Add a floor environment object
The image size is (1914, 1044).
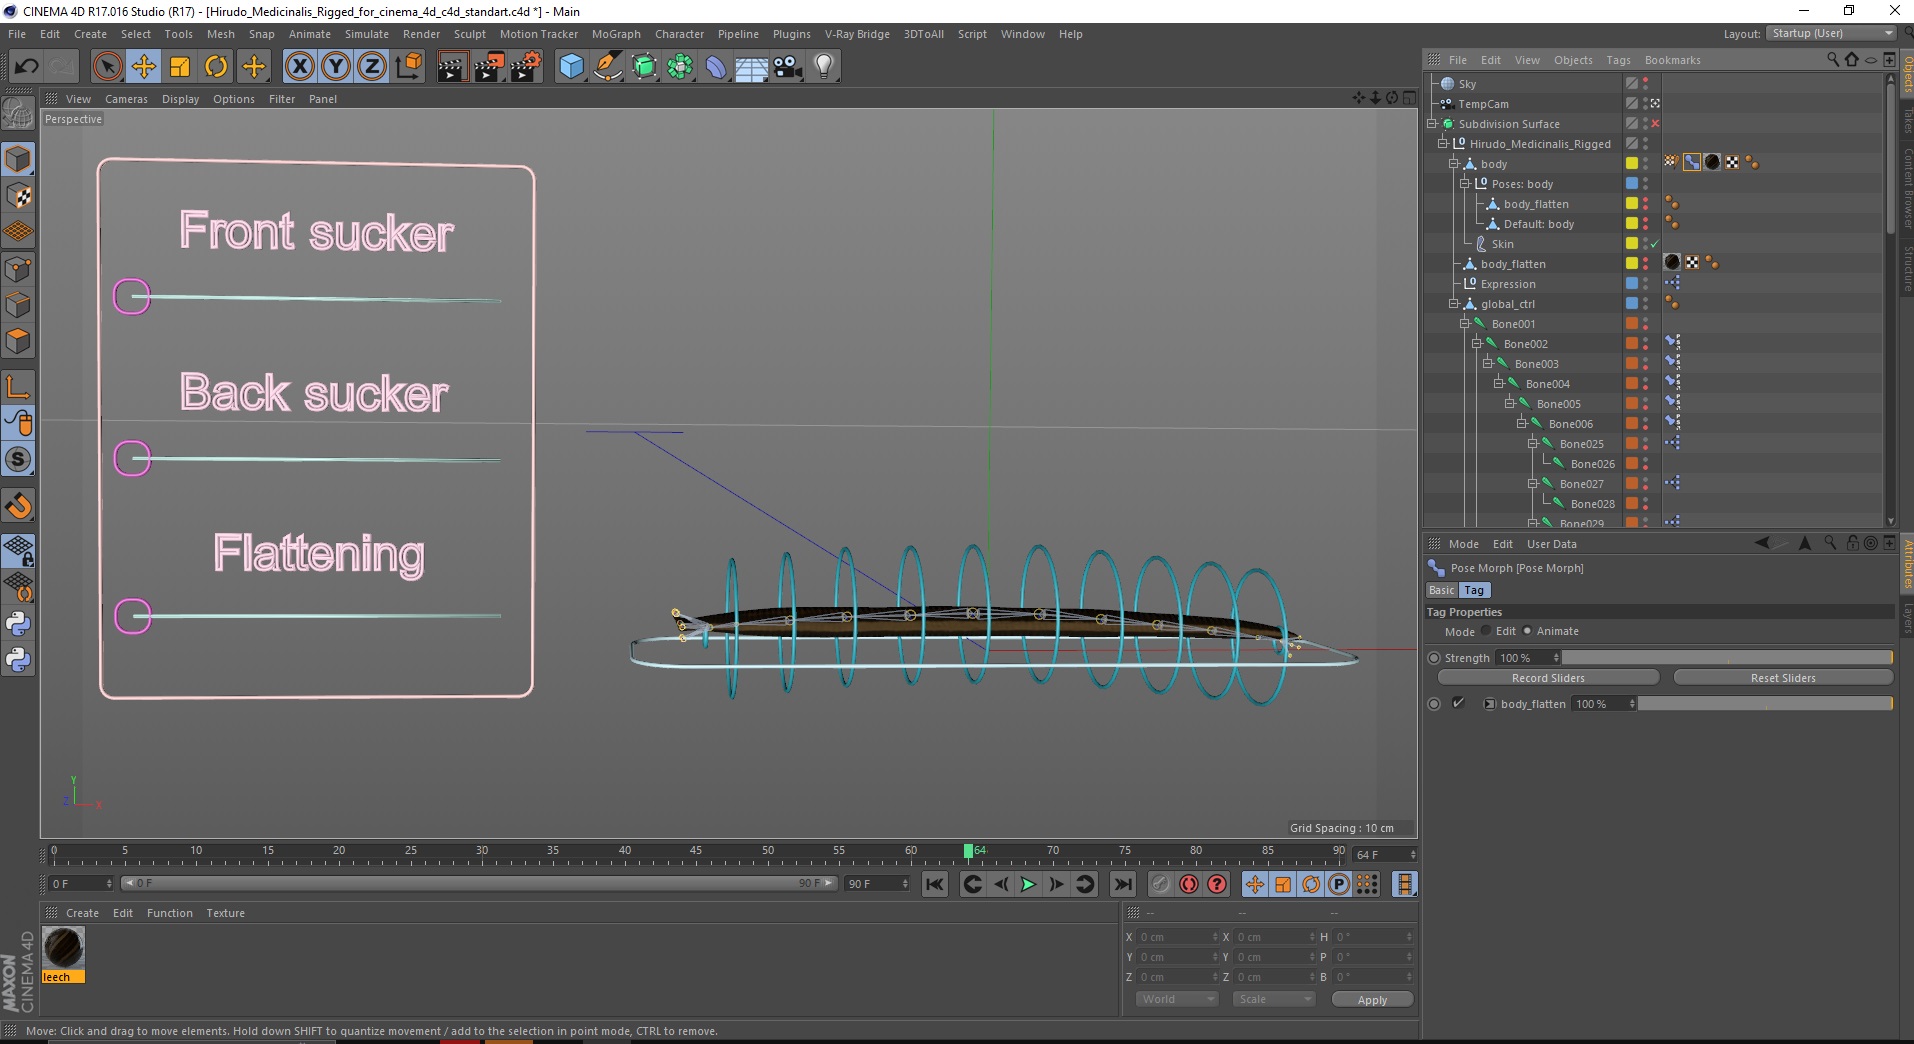[x=752, y=67]
